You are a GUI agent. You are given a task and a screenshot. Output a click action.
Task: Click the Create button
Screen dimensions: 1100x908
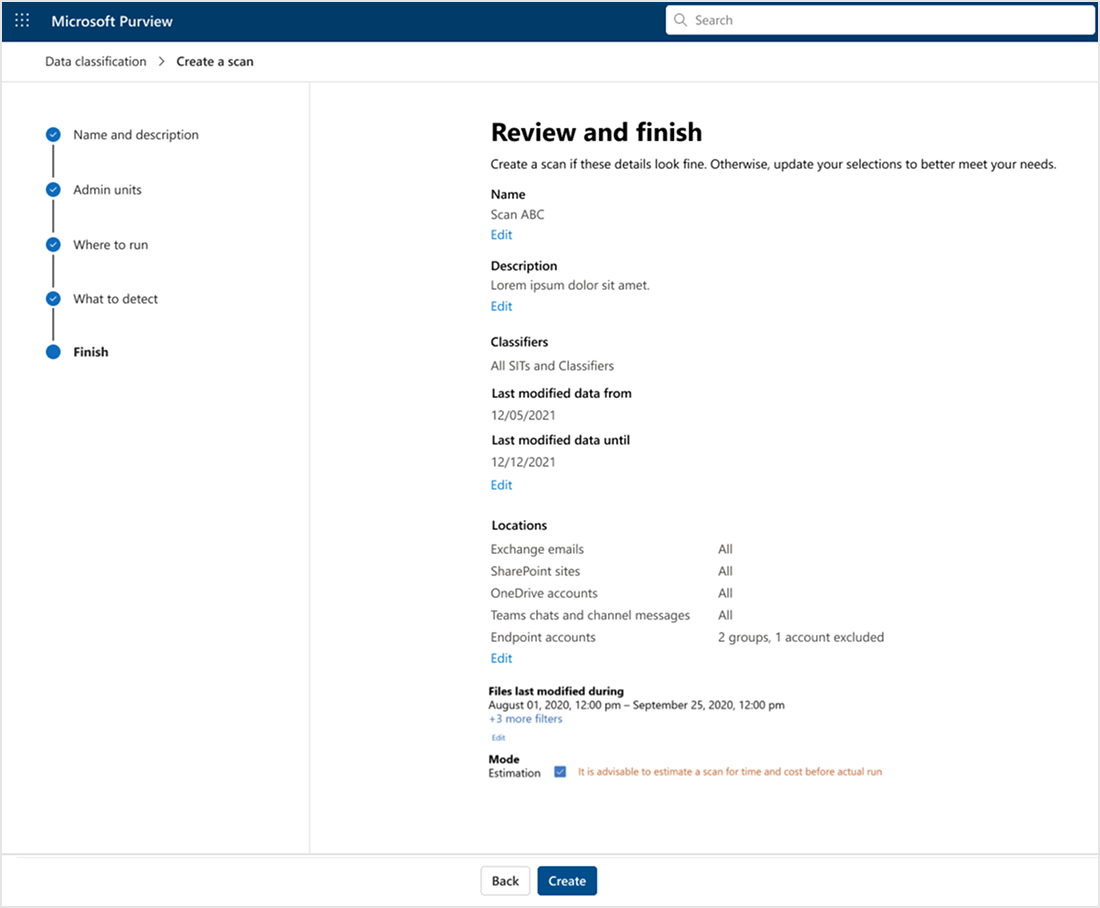pos(567,881)
